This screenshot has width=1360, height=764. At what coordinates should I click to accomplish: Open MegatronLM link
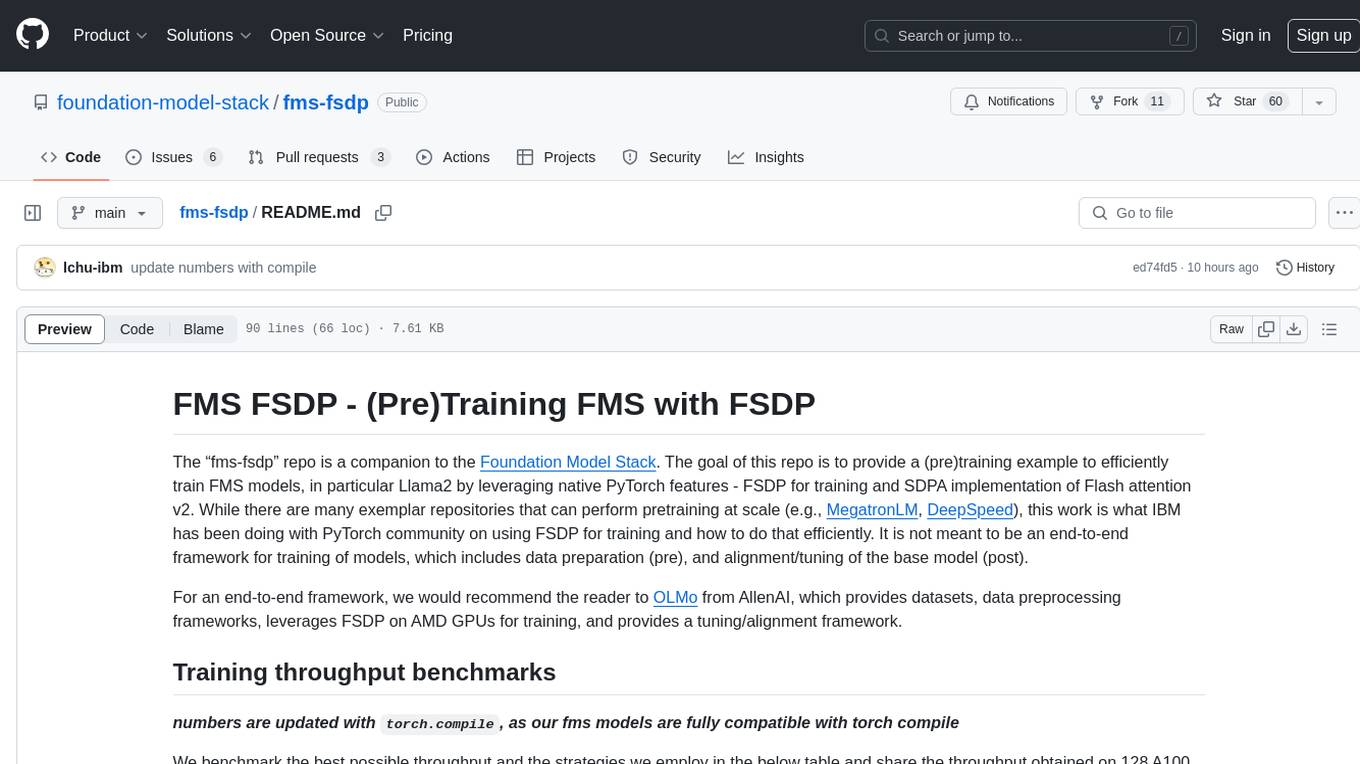[x=872, y=510]
